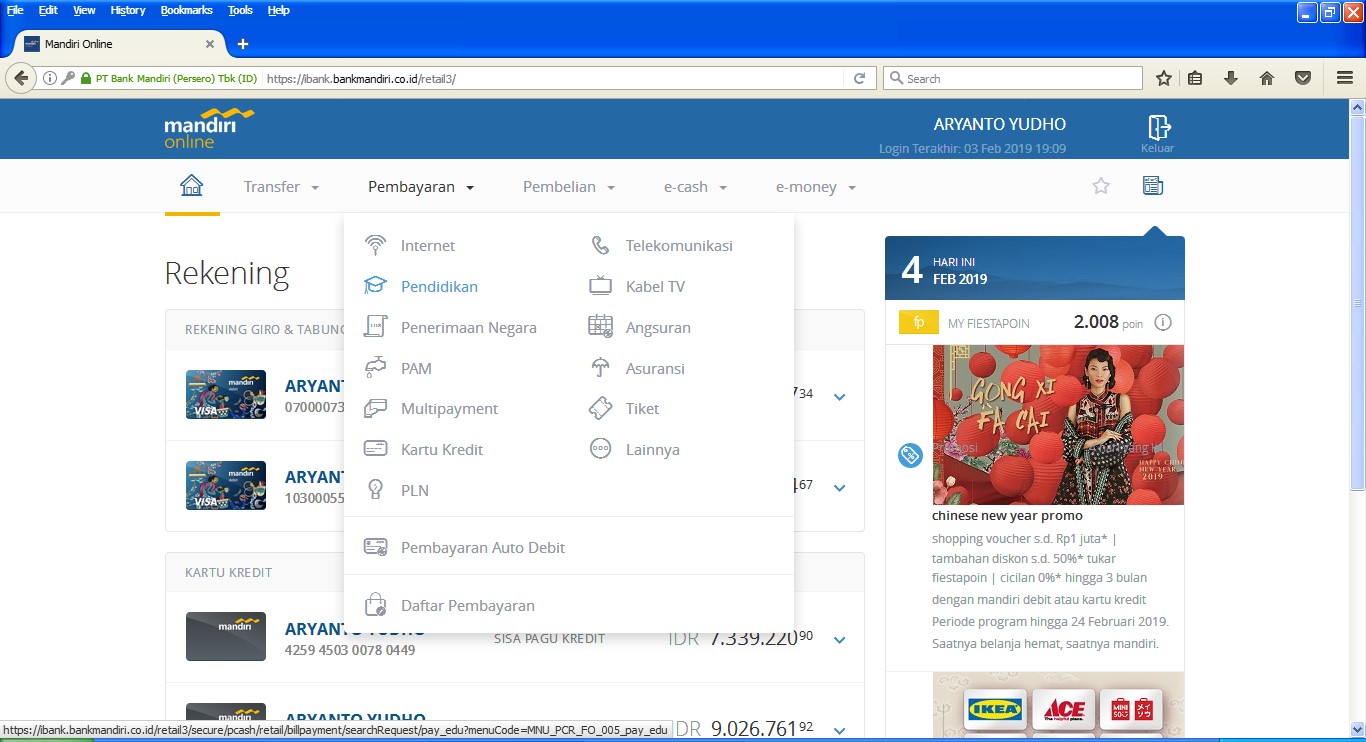Go to the home dashboard icon
This screenshot has height=742, width=1366.
tap(191, 186)
